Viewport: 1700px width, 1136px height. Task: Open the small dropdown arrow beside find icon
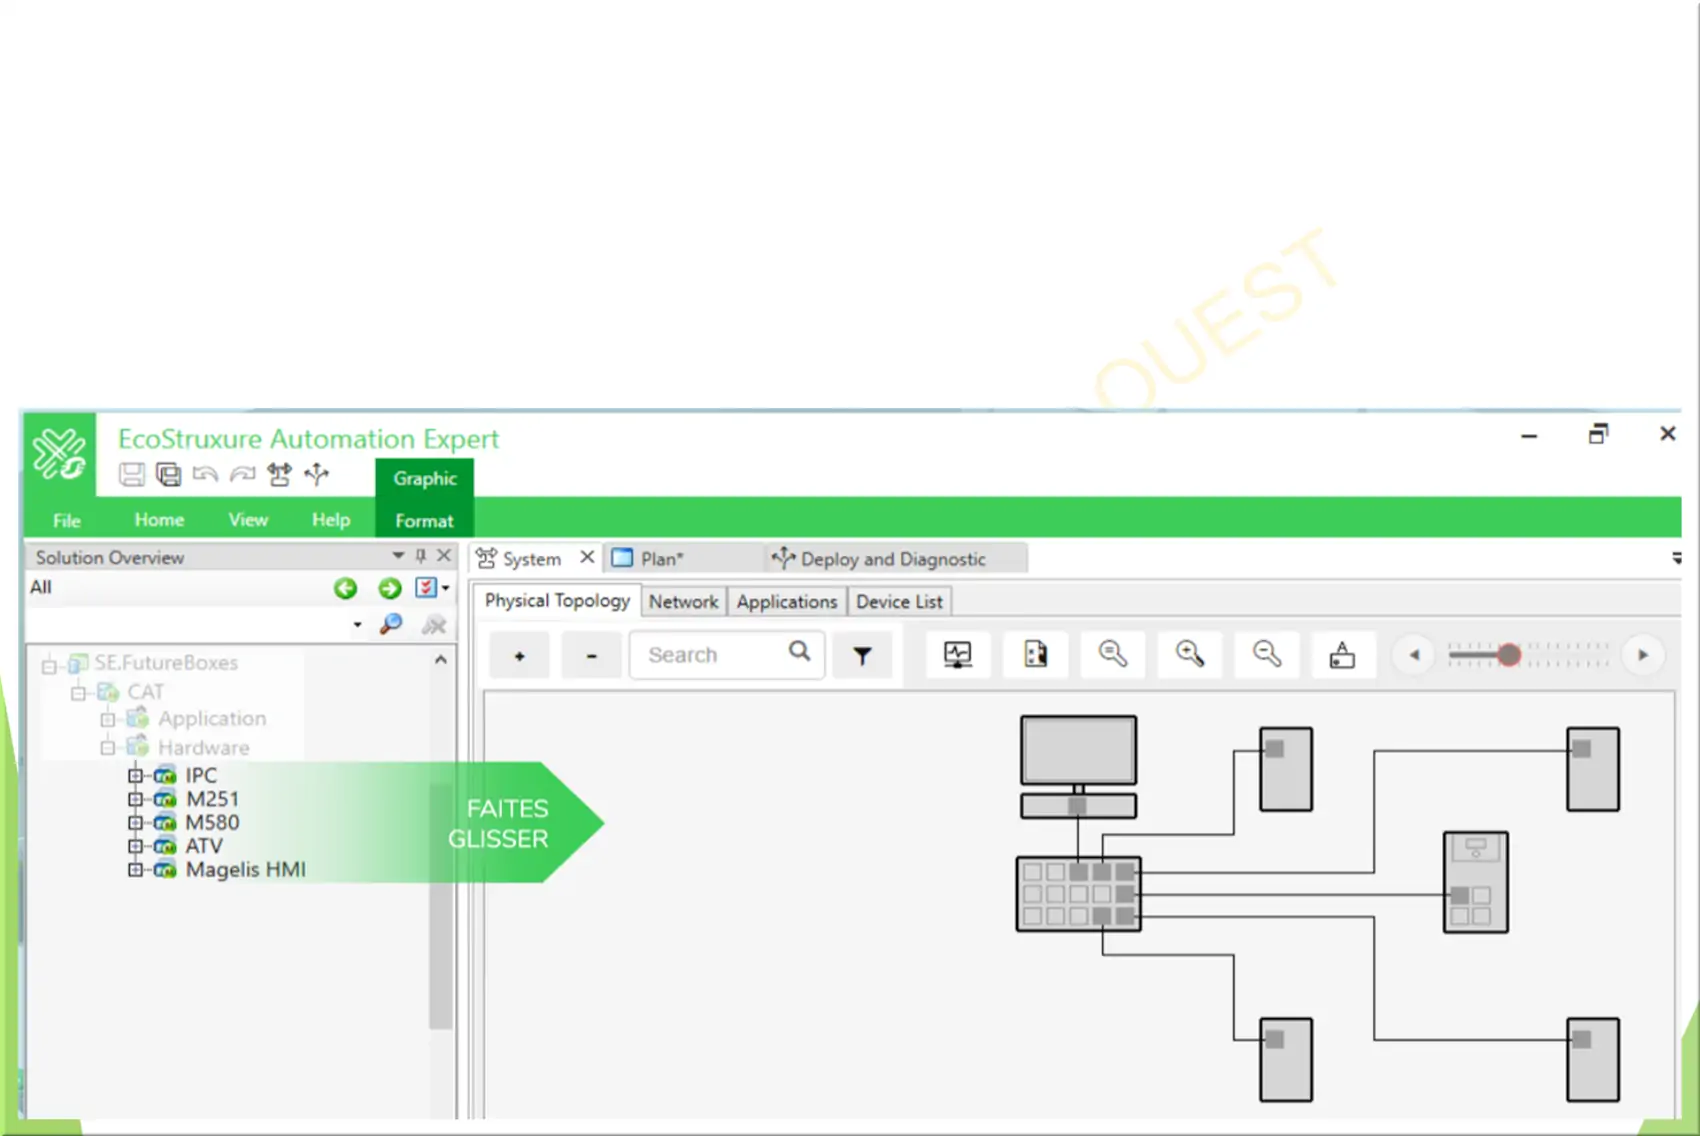(357, 625)
